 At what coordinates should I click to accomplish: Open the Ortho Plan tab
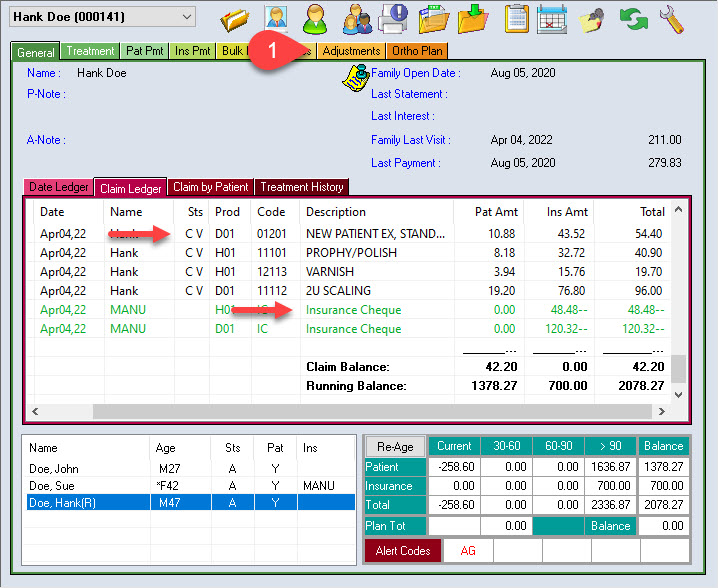(x=417, y=51)
